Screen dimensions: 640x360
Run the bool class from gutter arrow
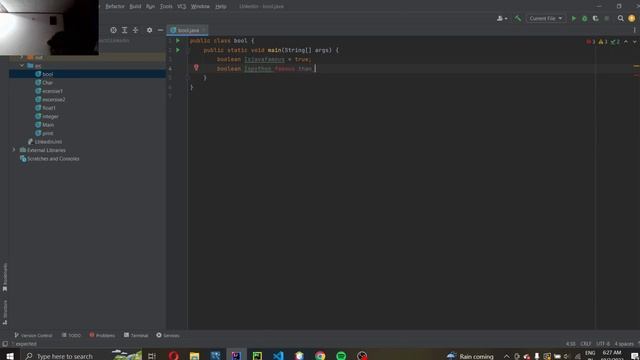coord(178,41)
